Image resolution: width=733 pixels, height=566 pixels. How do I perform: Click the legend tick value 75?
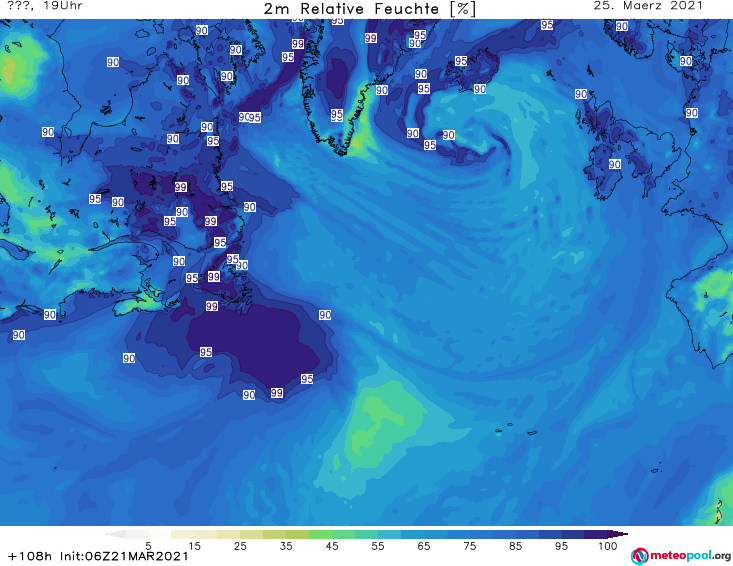470,546
